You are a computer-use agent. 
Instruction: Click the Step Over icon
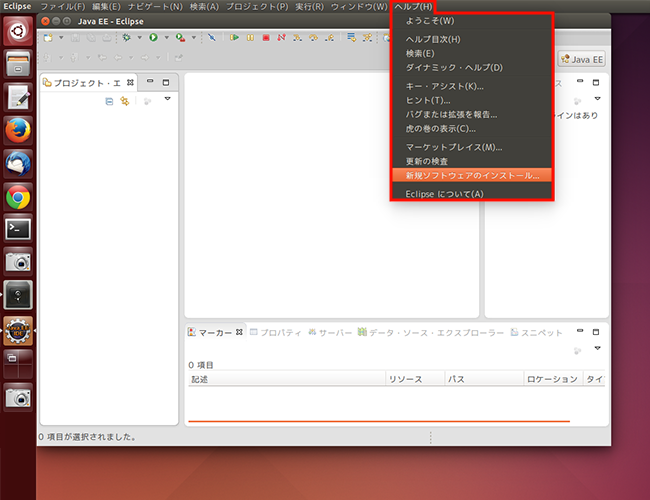(313, 38)
